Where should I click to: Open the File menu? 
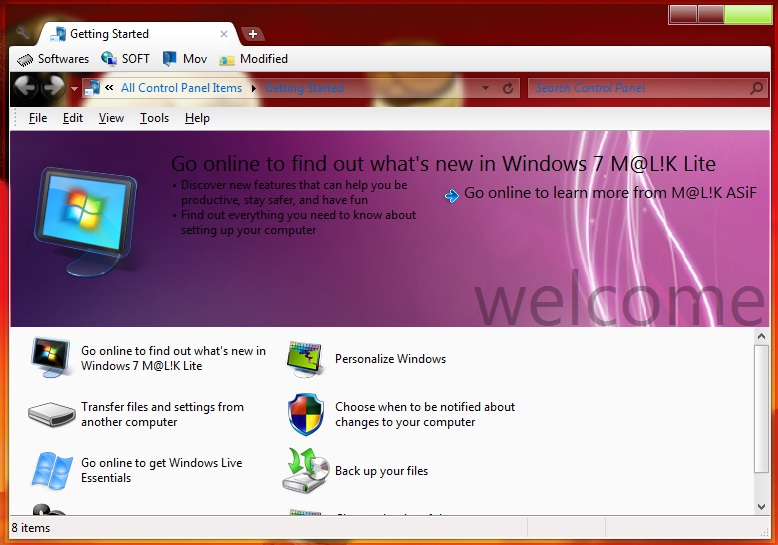coord(38,118)
